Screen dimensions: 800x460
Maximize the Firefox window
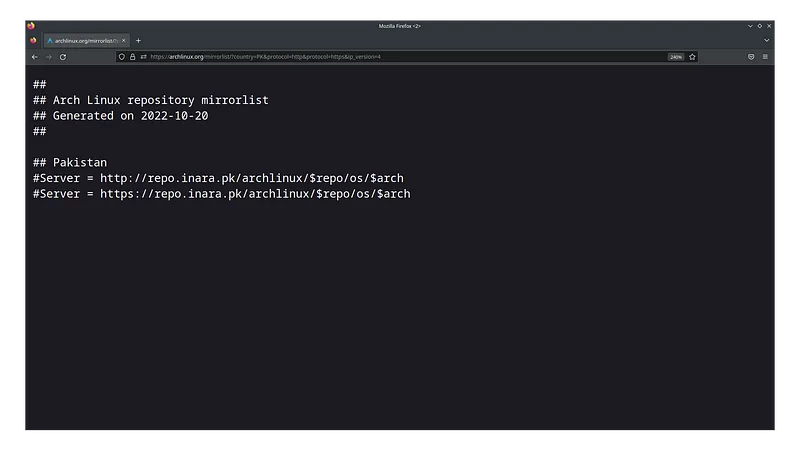(x=759, y=25)
